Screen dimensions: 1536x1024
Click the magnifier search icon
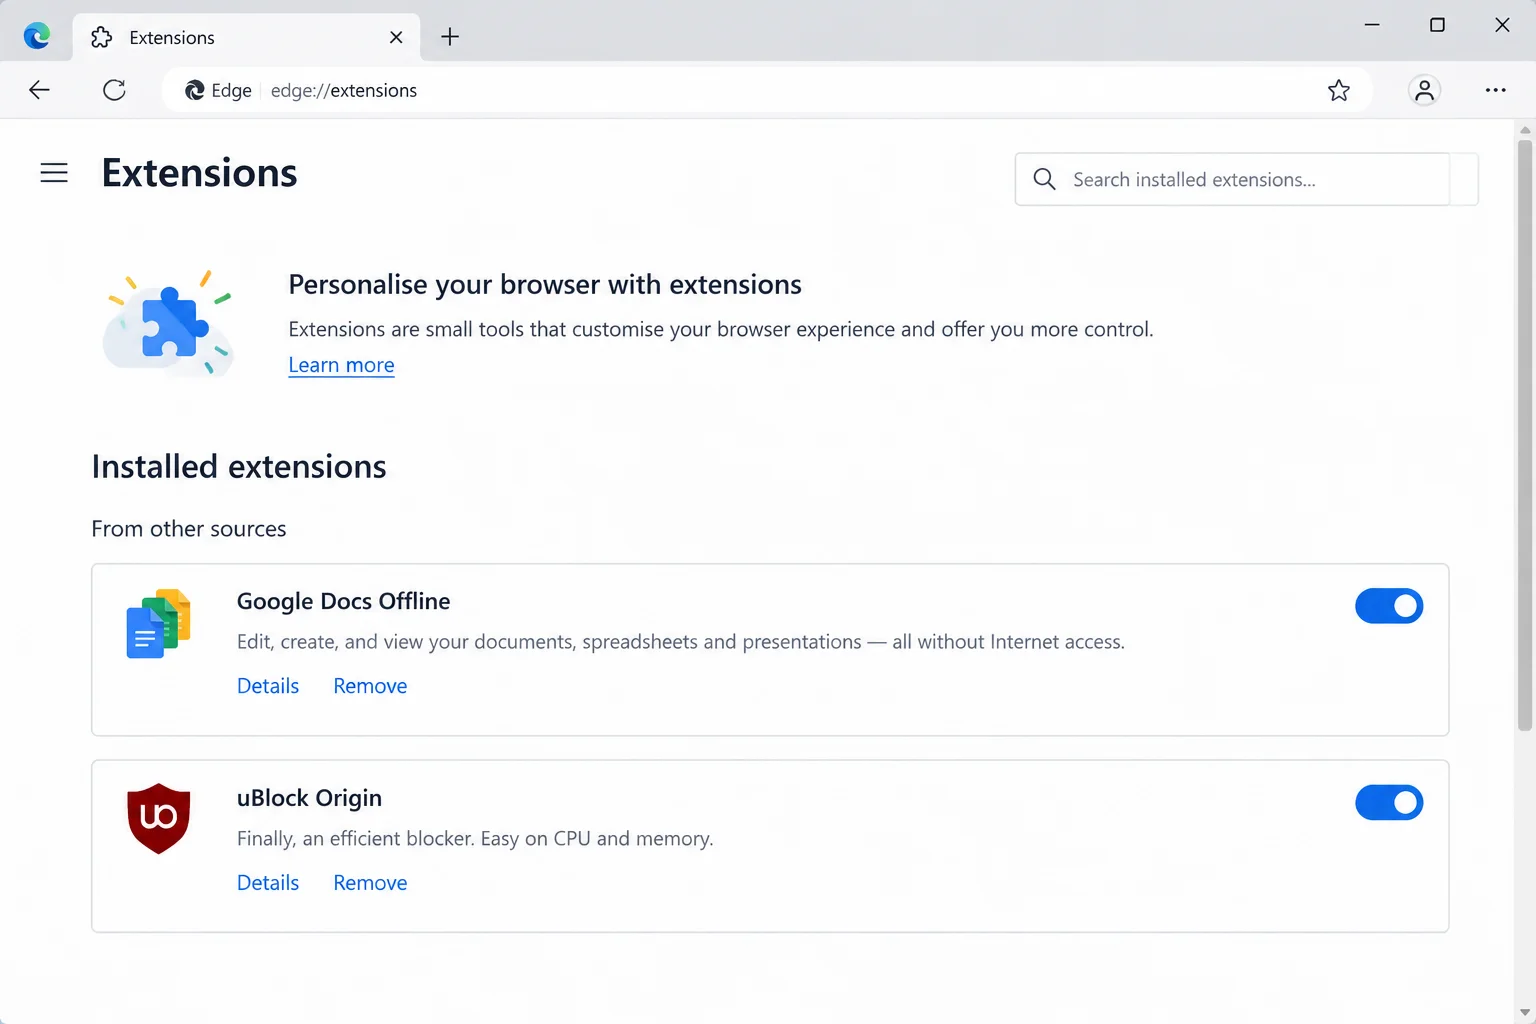[x=1044, y=179]
